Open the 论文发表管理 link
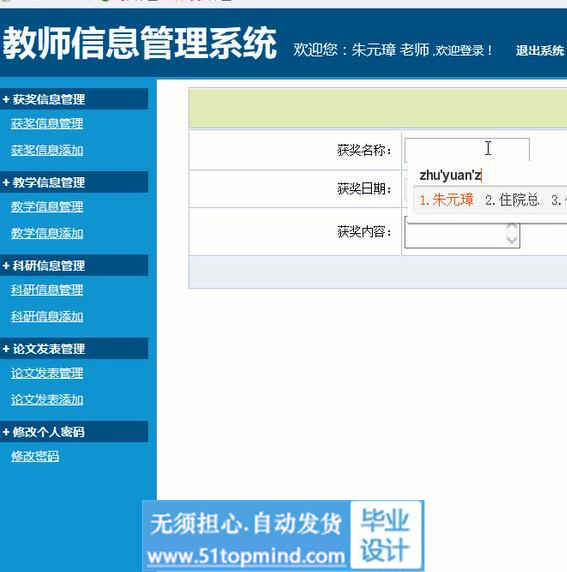This screenshot has height=572, width=567. [x=47, y=373]
